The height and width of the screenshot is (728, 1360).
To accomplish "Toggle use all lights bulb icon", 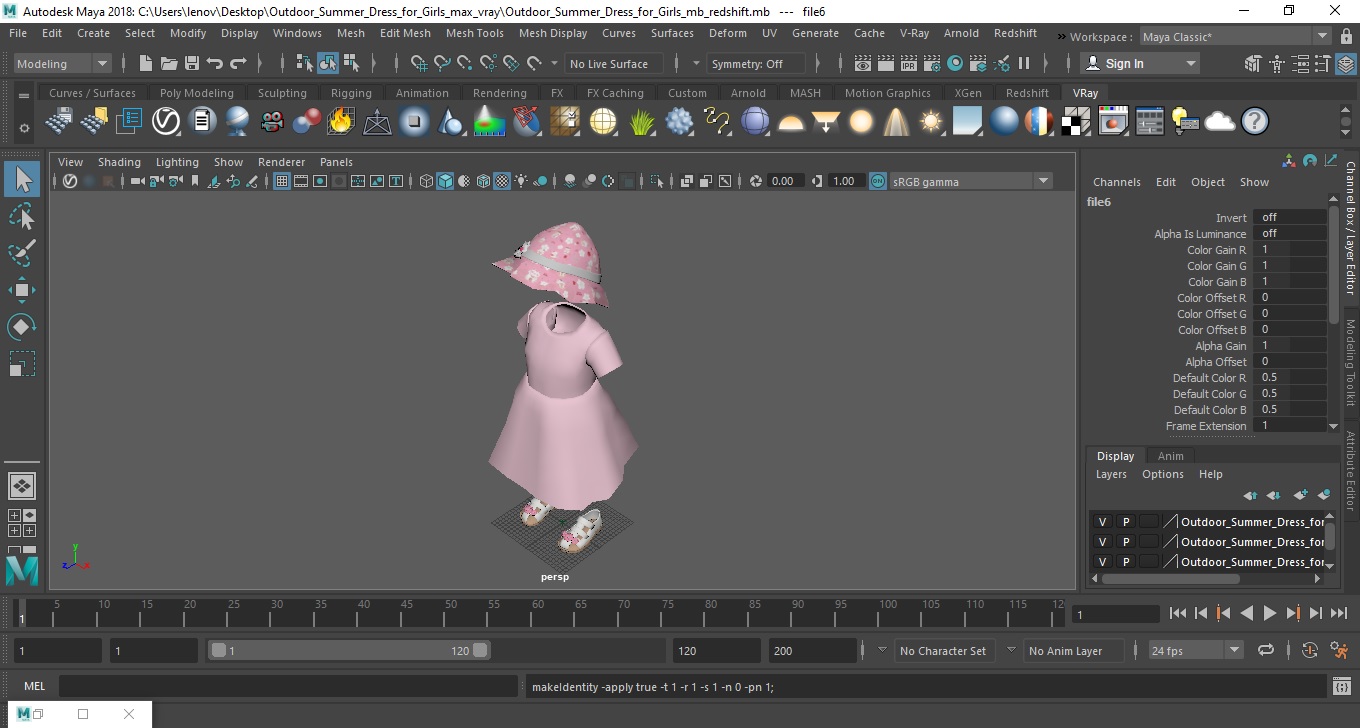I will click(x=521, y=181).
